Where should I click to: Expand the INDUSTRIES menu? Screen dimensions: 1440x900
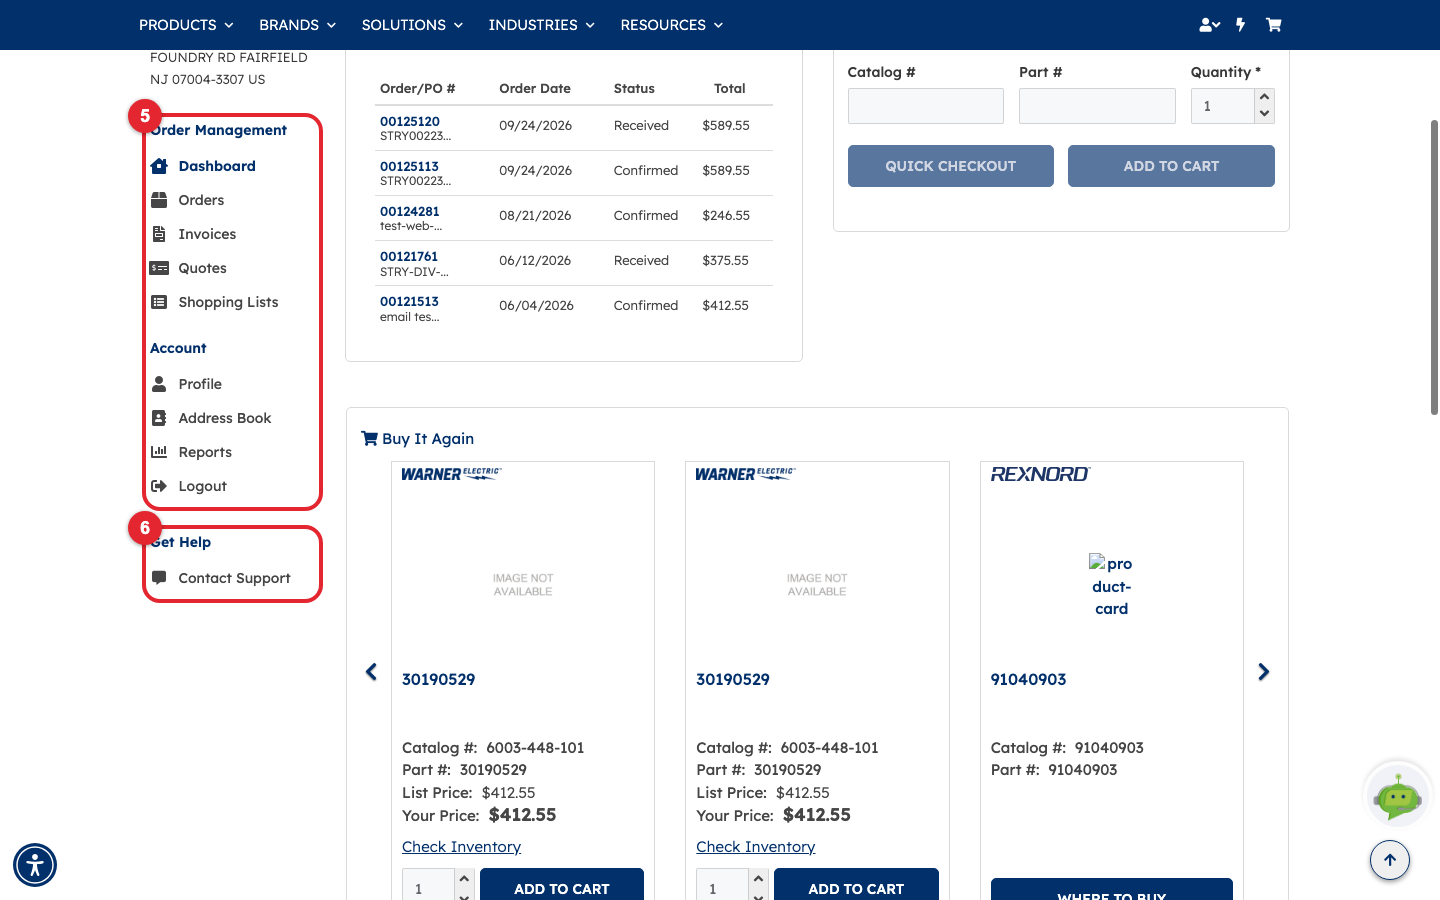tap(541, 25)
